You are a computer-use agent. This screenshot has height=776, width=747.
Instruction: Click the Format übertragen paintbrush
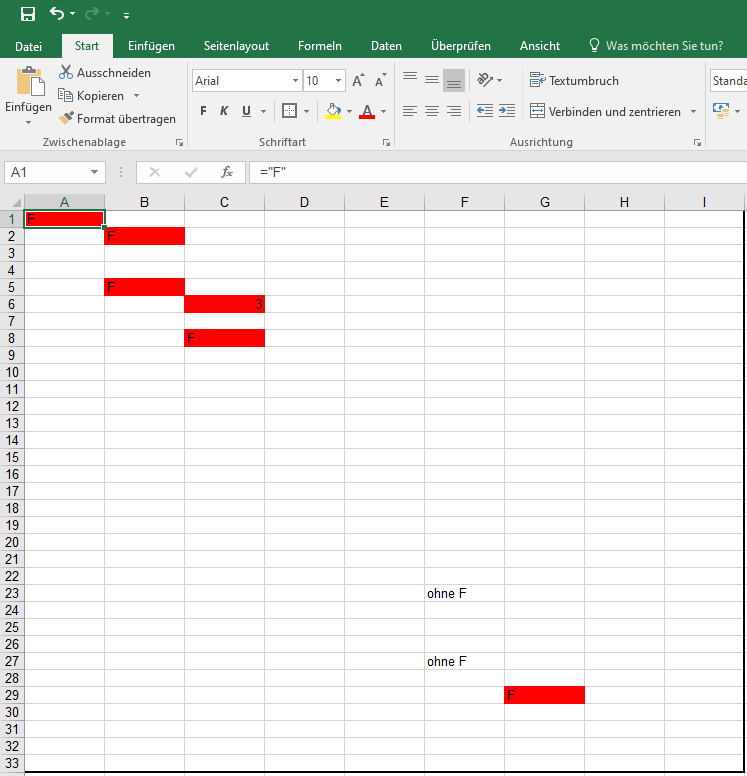pyautogui.click(x=66, y=118)
